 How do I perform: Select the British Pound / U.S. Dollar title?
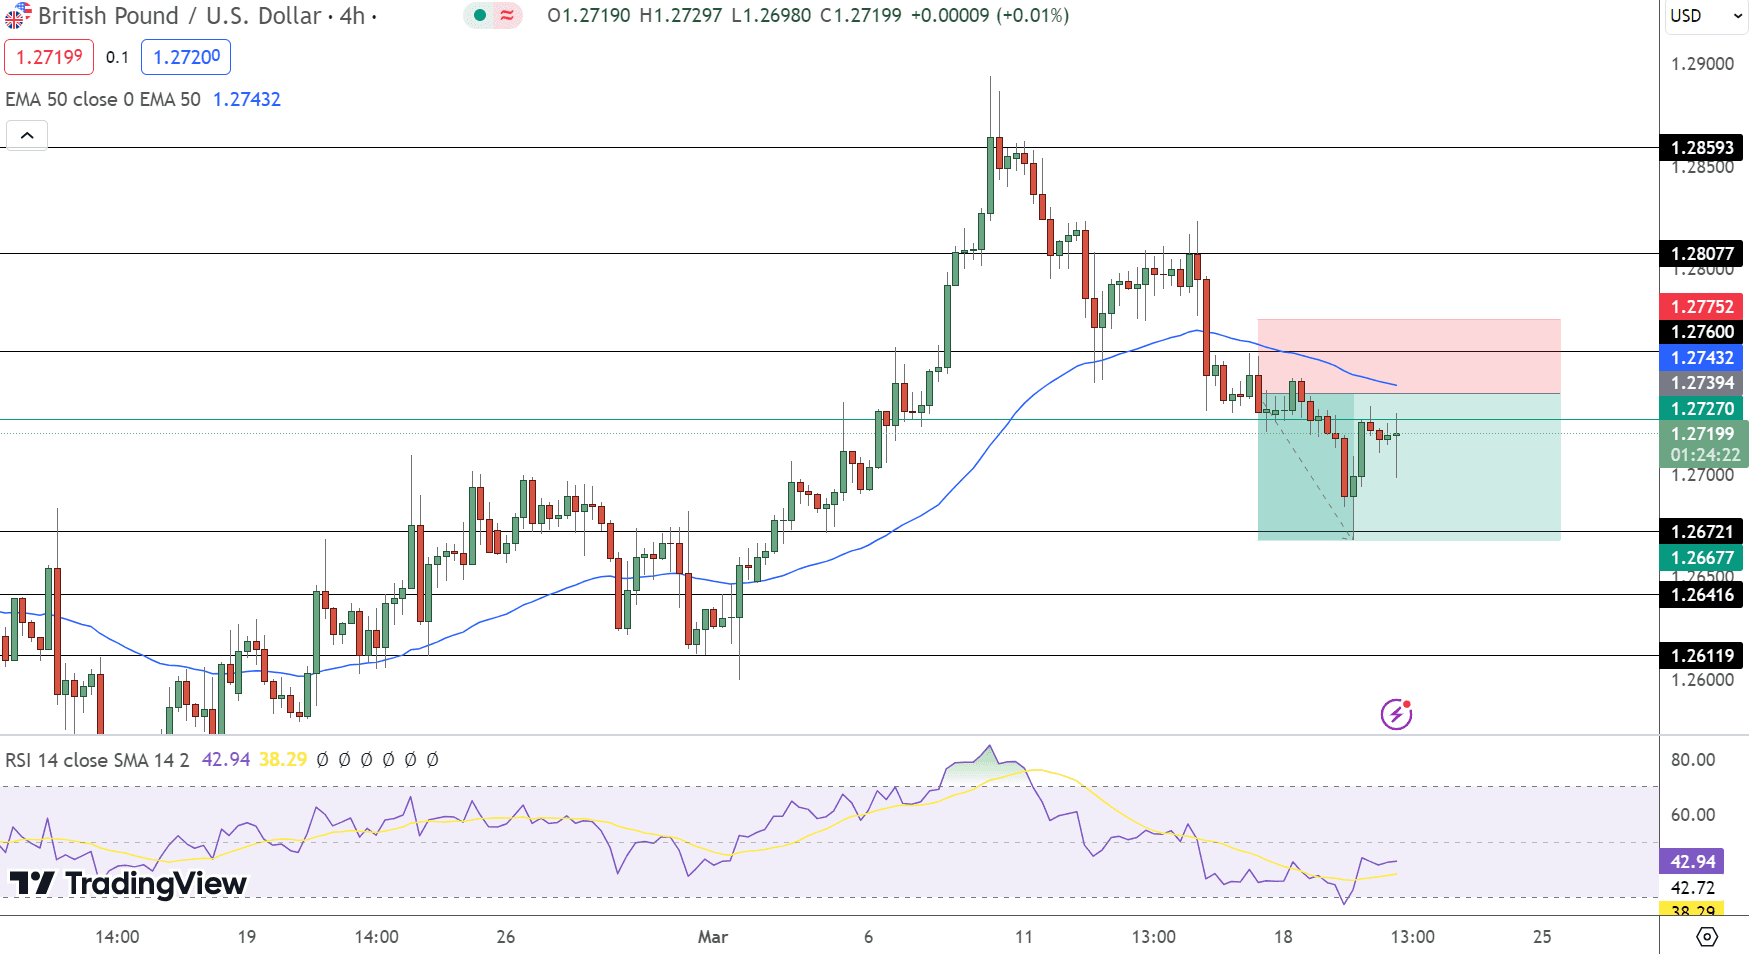pyautogui.click(x=180, y=16)
